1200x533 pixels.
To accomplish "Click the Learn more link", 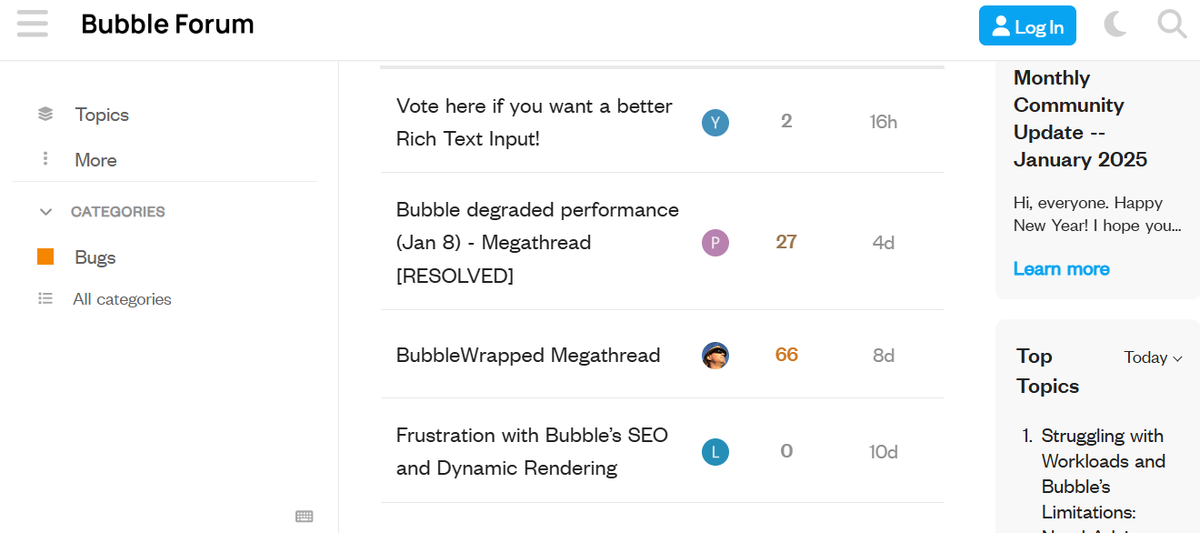I will [1061, 269].
